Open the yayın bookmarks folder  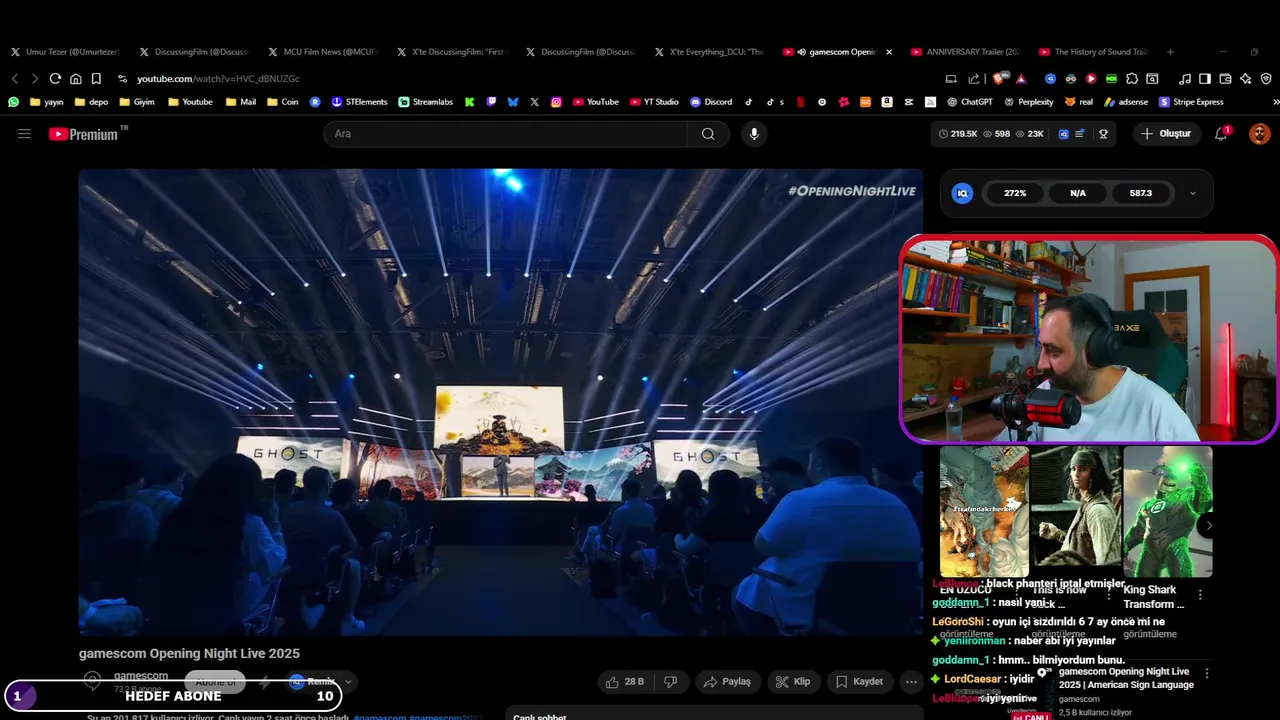tap(47, 102)
